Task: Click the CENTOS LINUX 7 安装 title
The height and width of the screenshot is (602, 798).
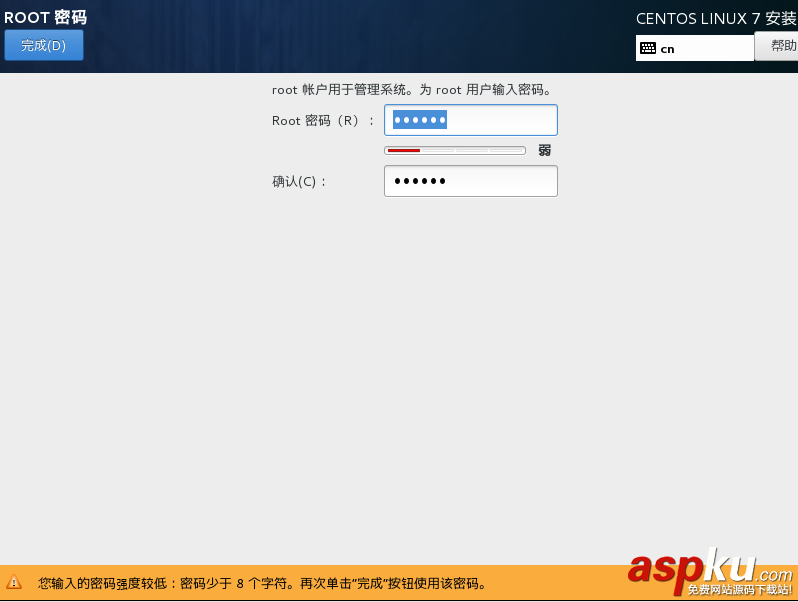Action: click(716, 19)
